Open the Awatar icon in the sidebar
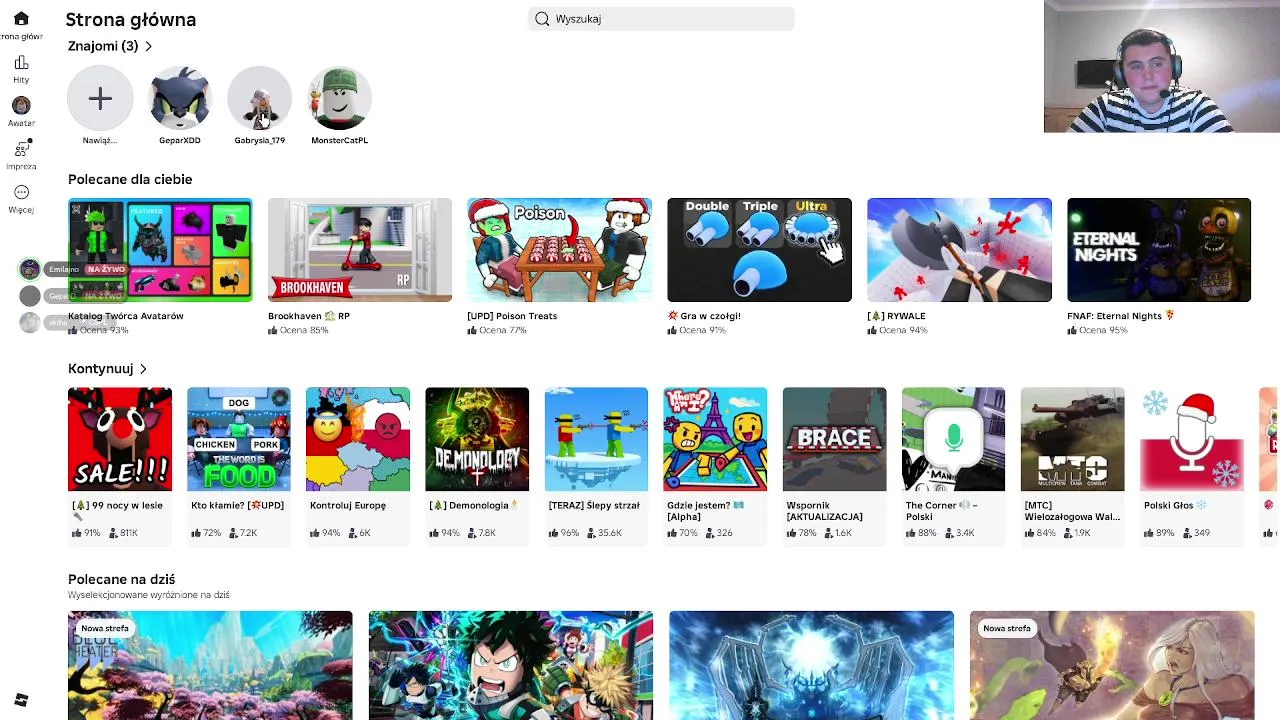The width and height of the screenshot is (1280, 720). click(x=21, y=105)
